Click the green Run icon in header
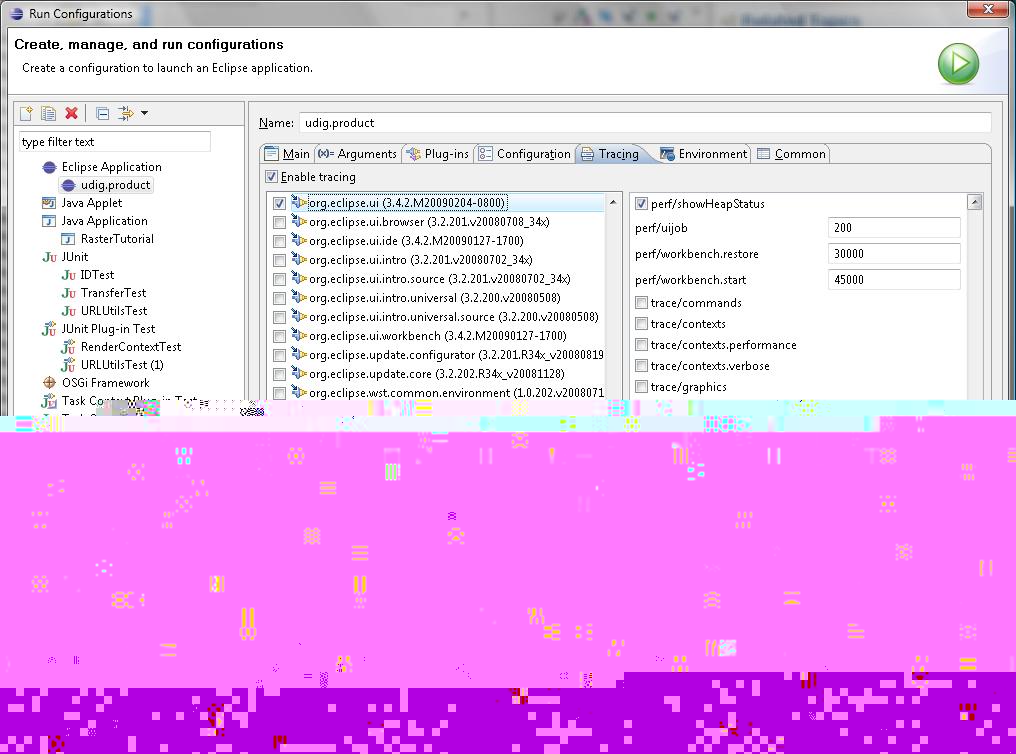Image resolution: width=1016 pixels, height=754 pixels. point(957,64)
